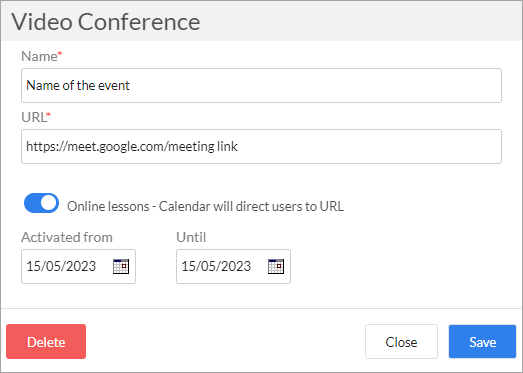
Task: Click the Until label
Action: pos(191,237)
